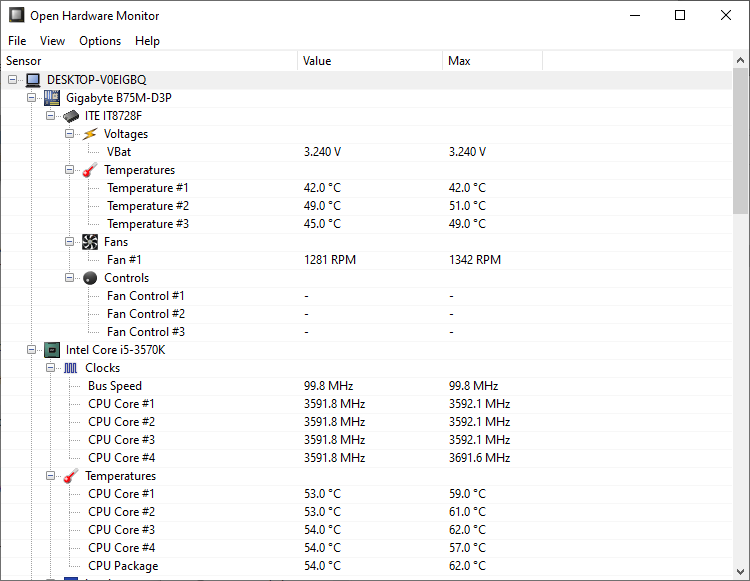Open the Options menu
The width and height of the screenshot is (750, 581).
[x=100, y=41]
